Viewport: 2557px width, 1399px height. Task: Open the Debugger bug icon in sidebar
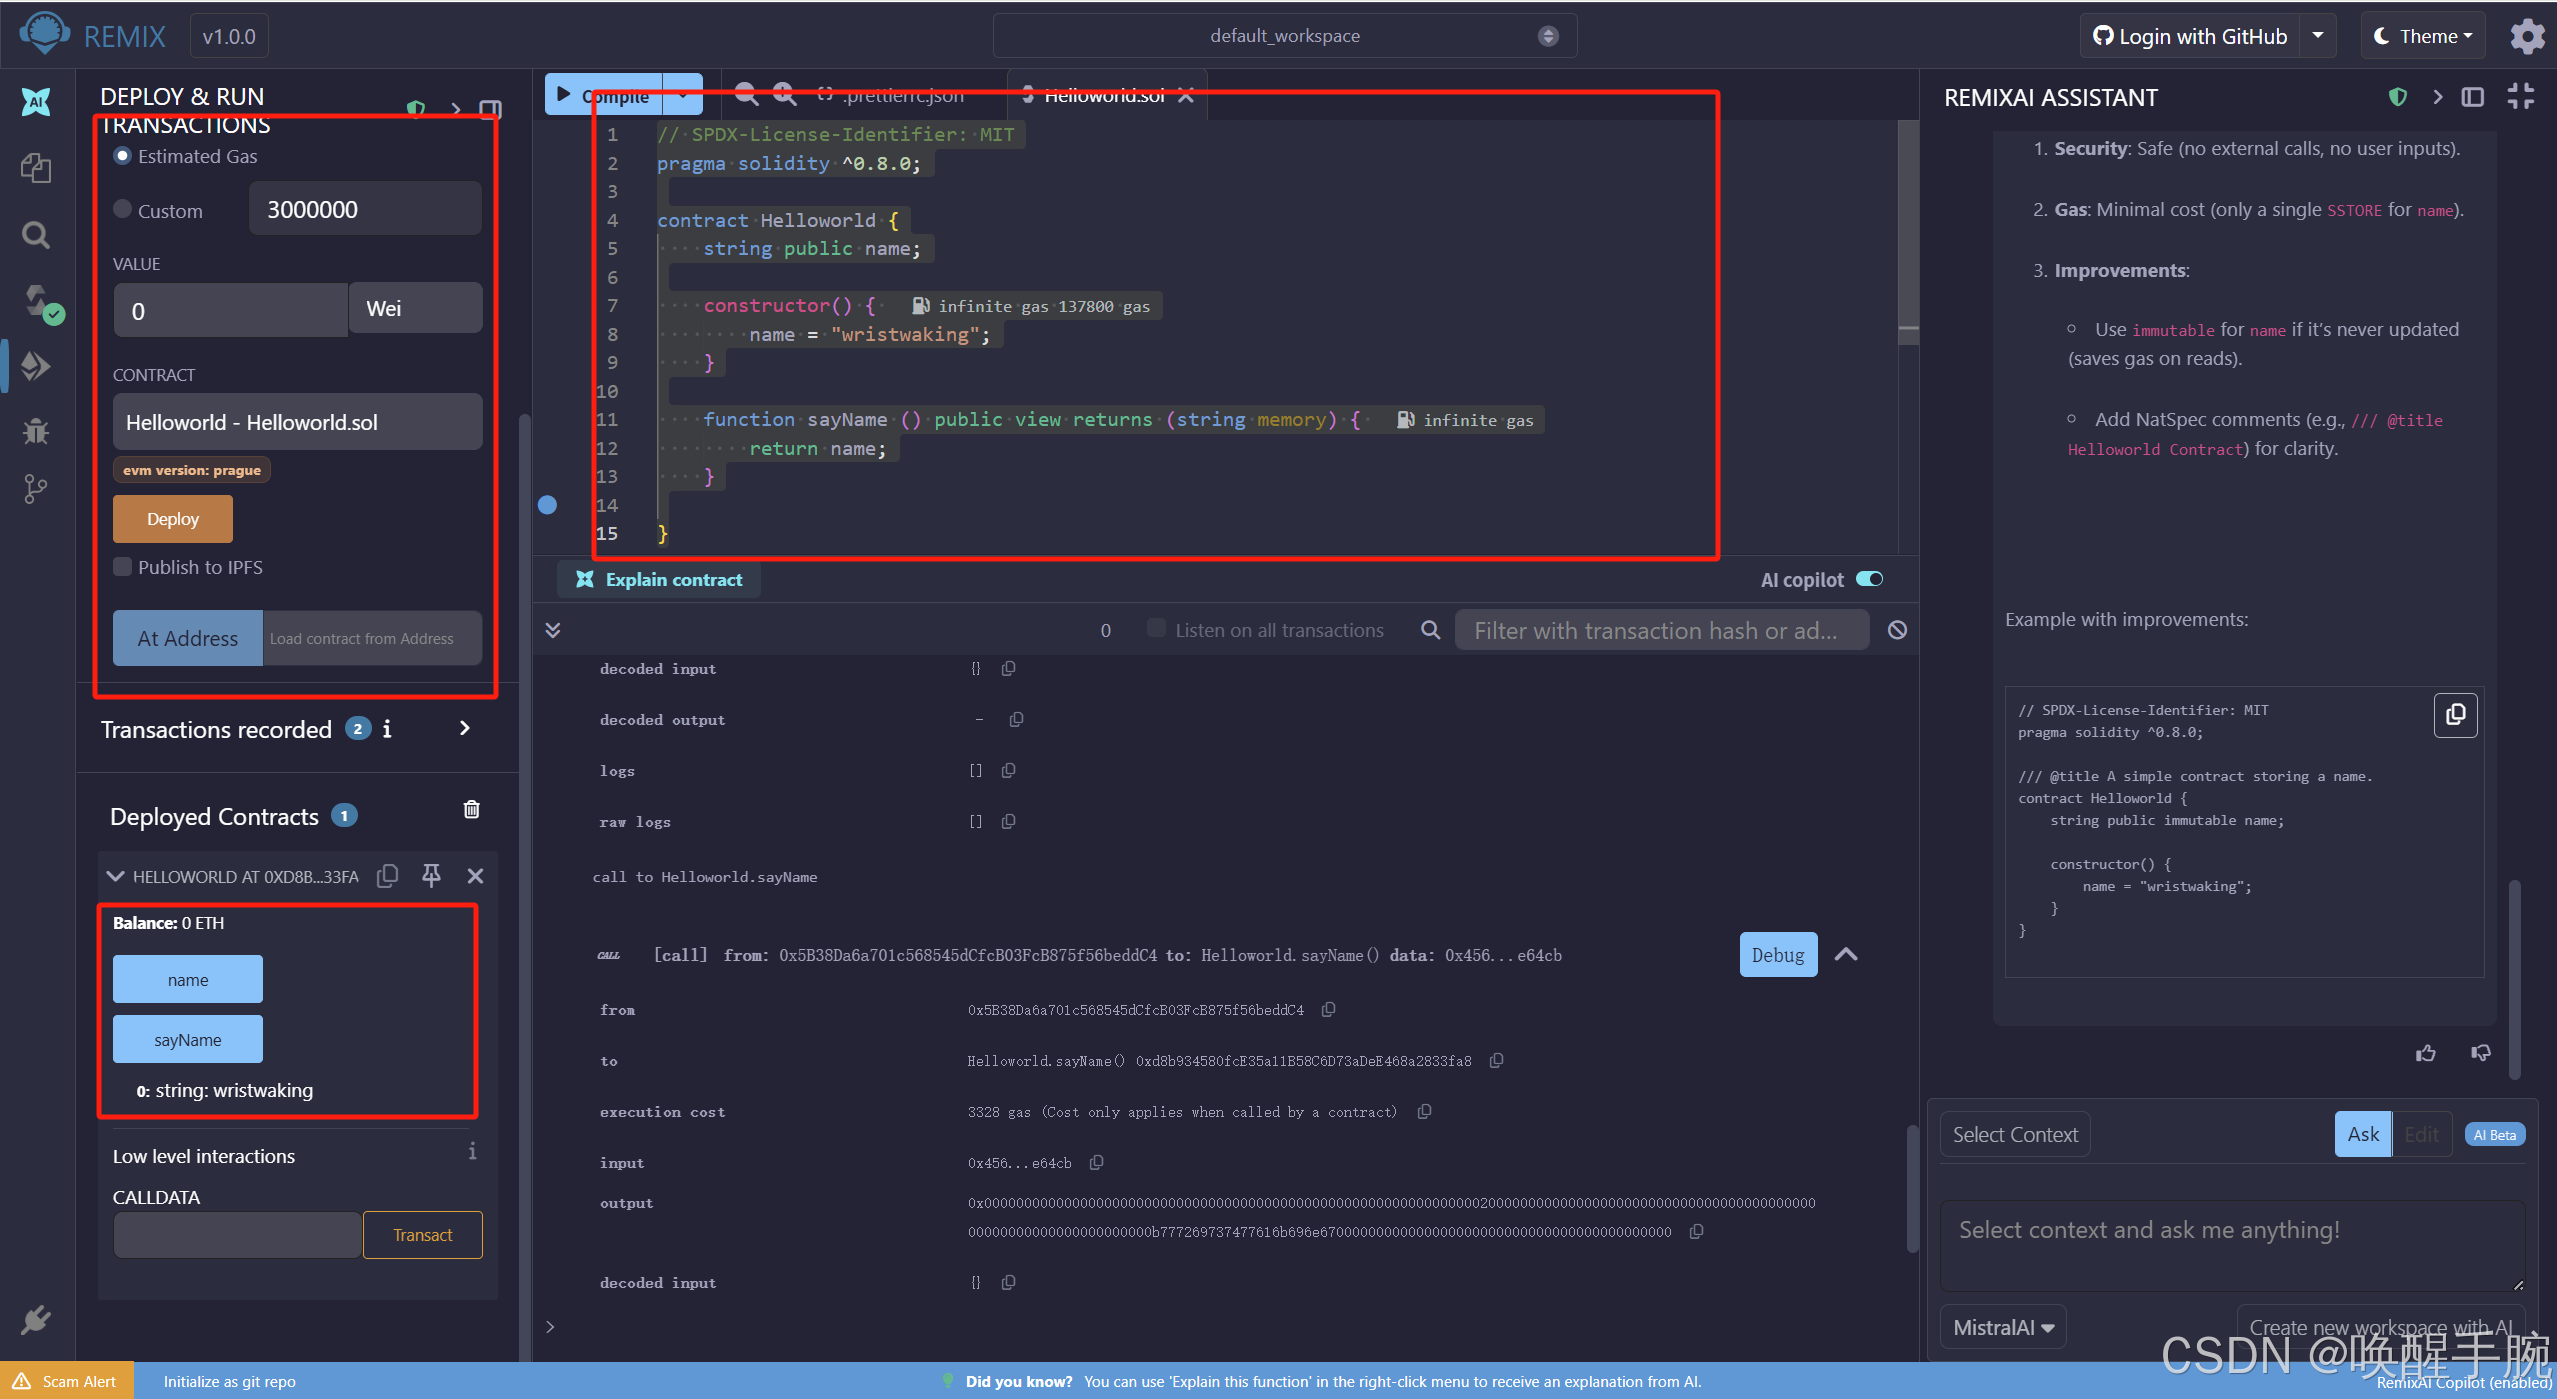pos(36,431)
